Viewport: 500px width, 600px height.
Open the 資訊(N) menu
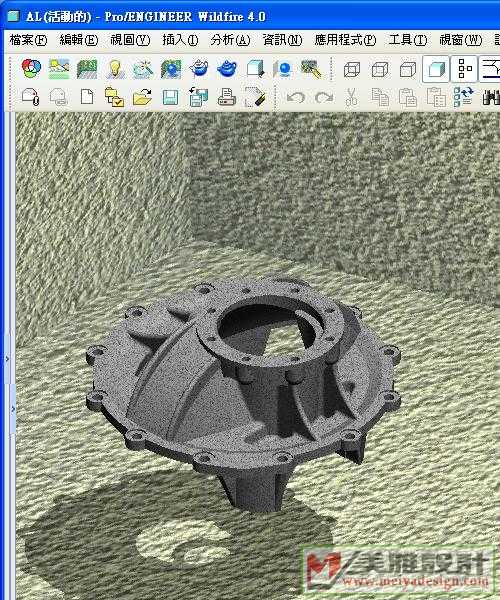[282, 40]
